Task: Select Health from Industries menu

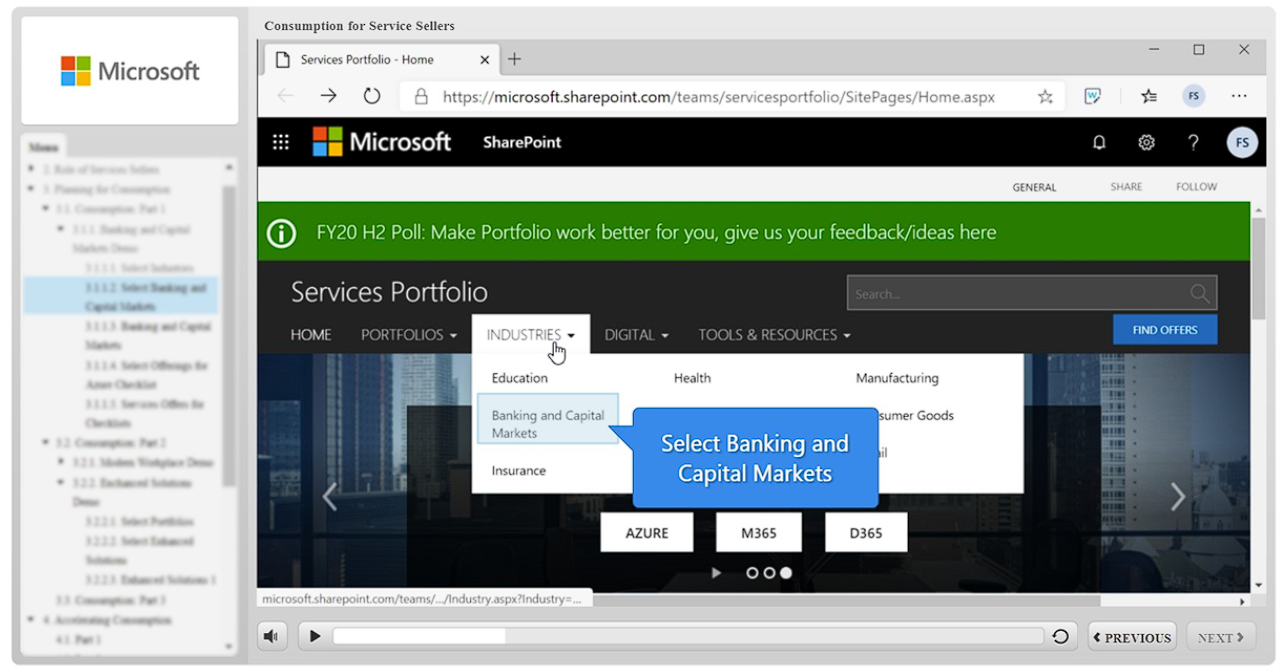Action: click(x=692, y=378)
